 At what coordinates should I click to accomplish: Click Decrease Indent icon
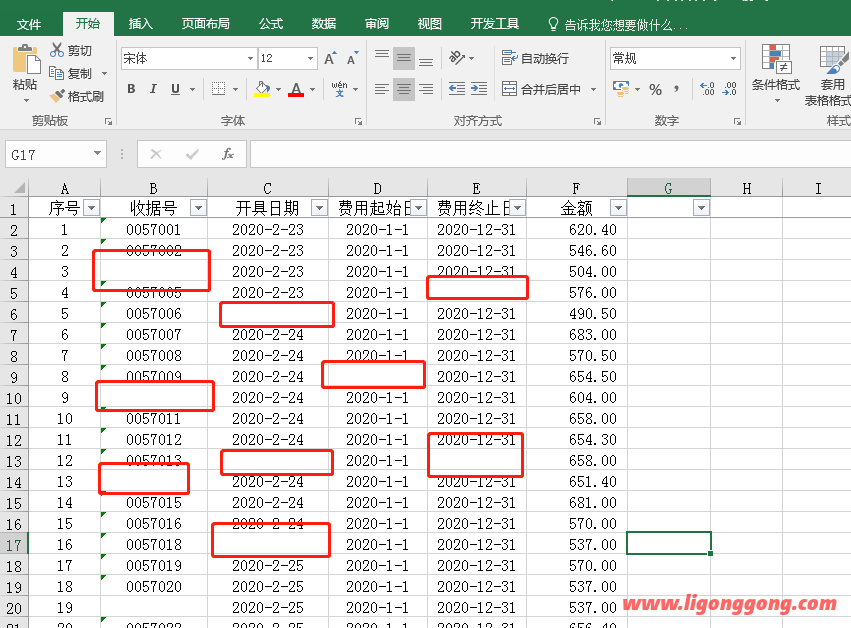point(457,89)
